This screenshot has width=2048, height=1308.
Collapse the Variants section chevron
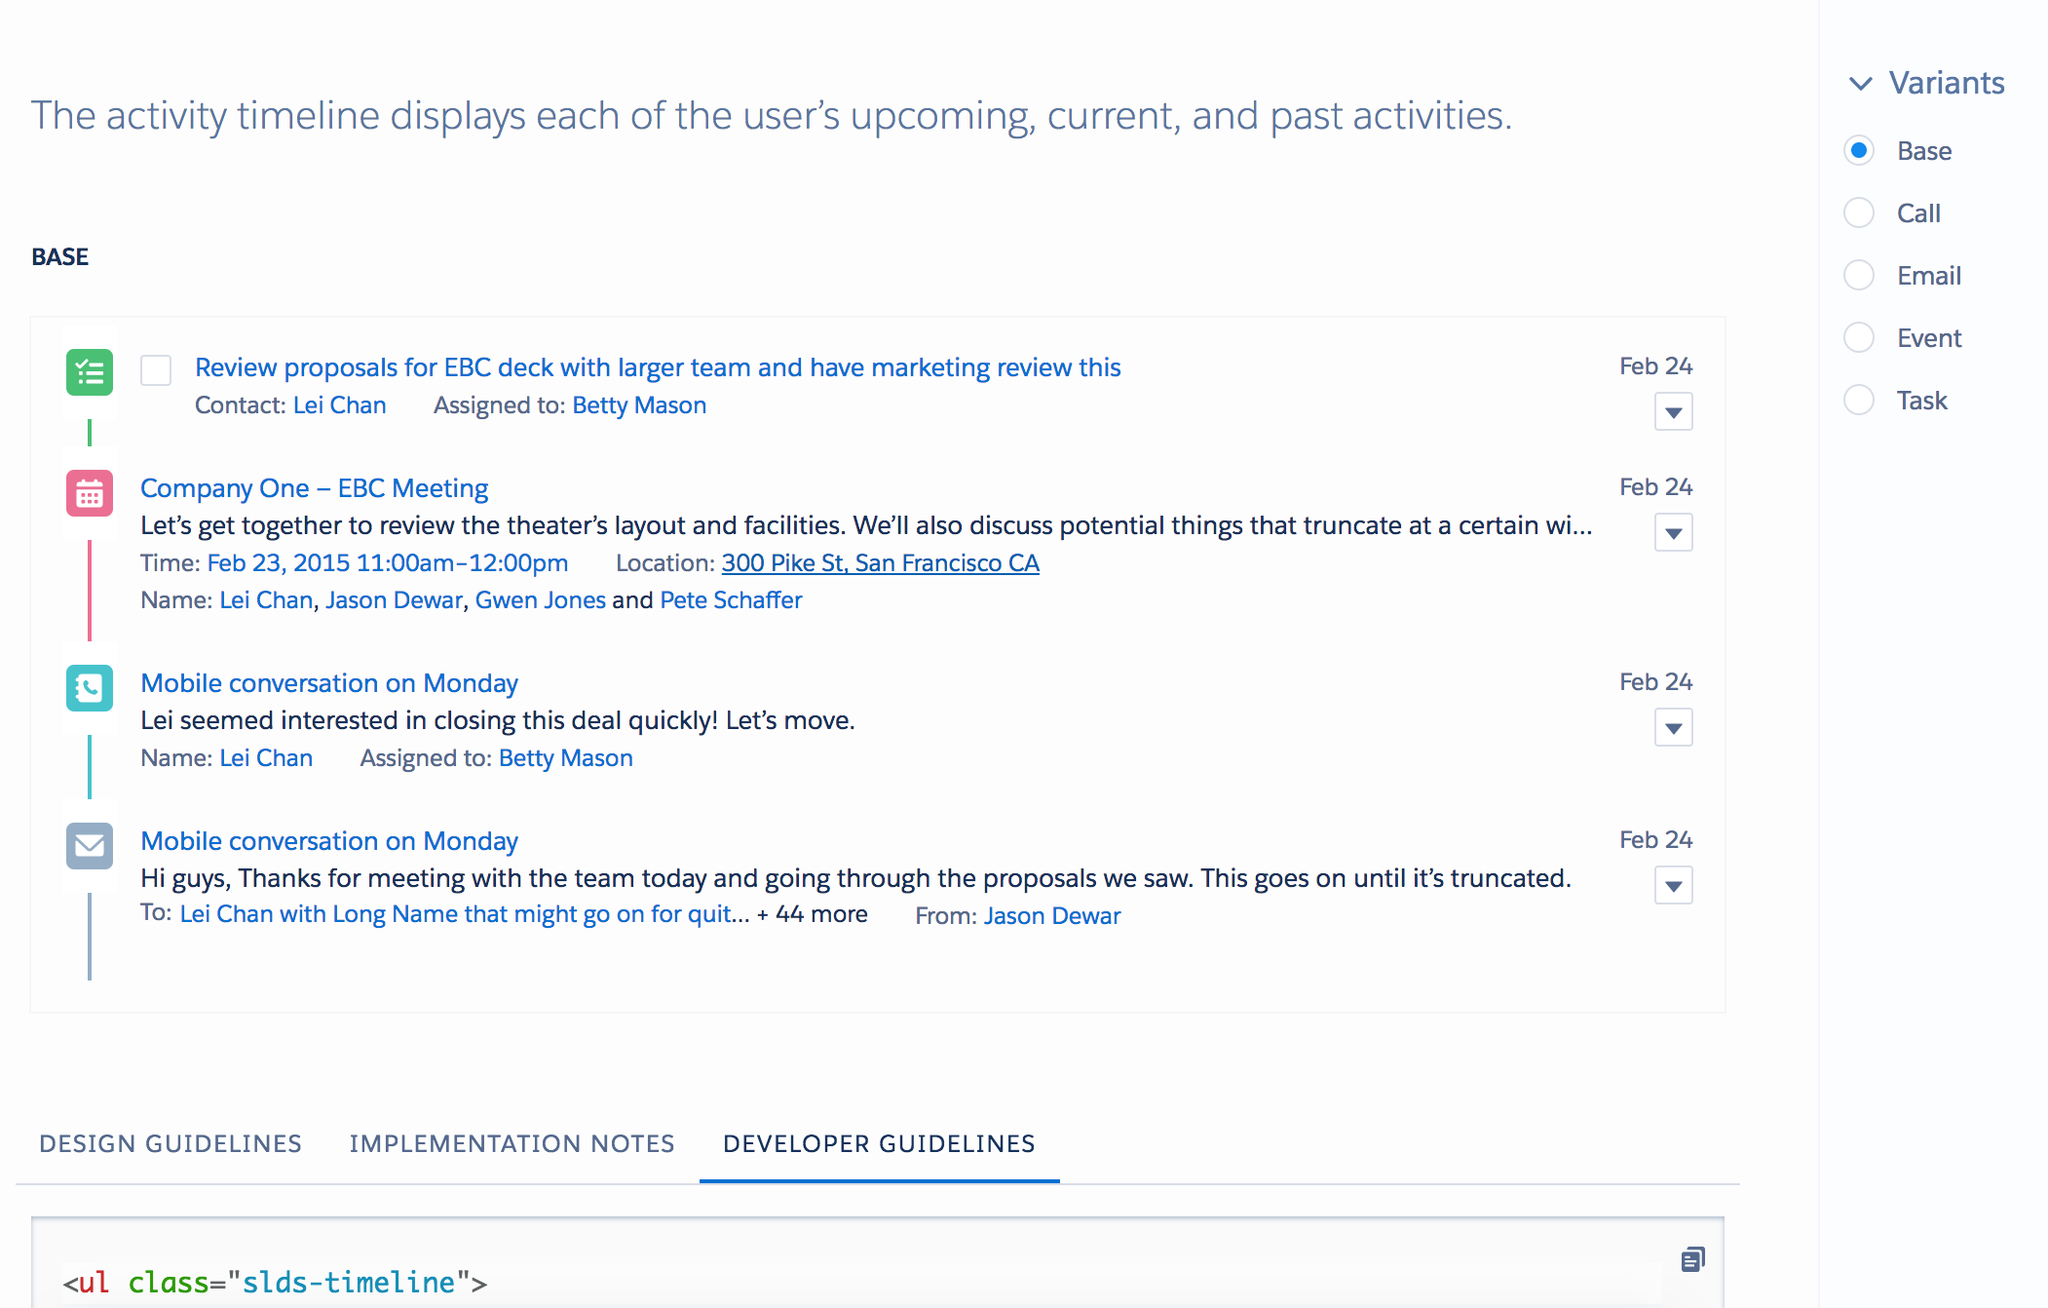1860,83
